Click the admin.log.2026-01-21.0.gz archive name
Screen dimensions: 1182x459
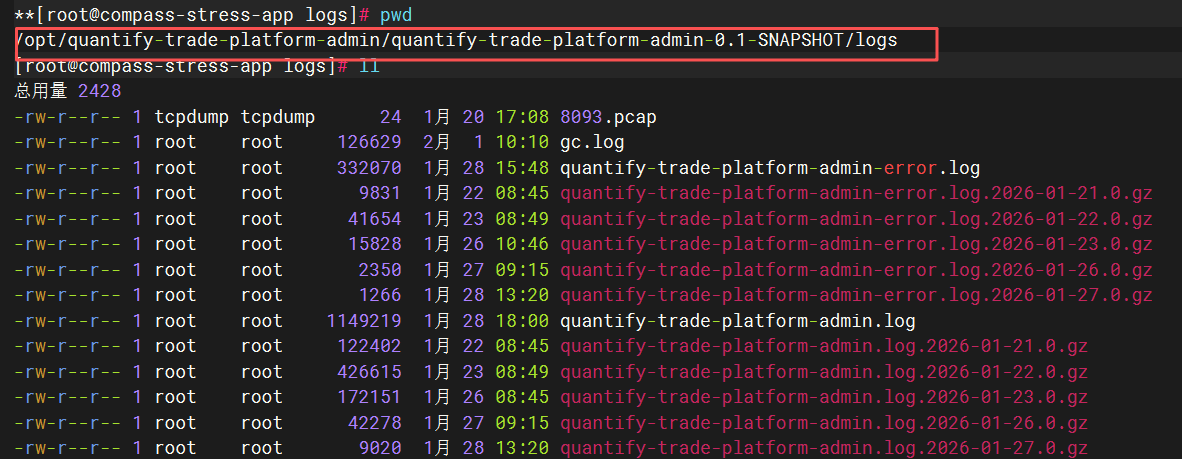823,346
